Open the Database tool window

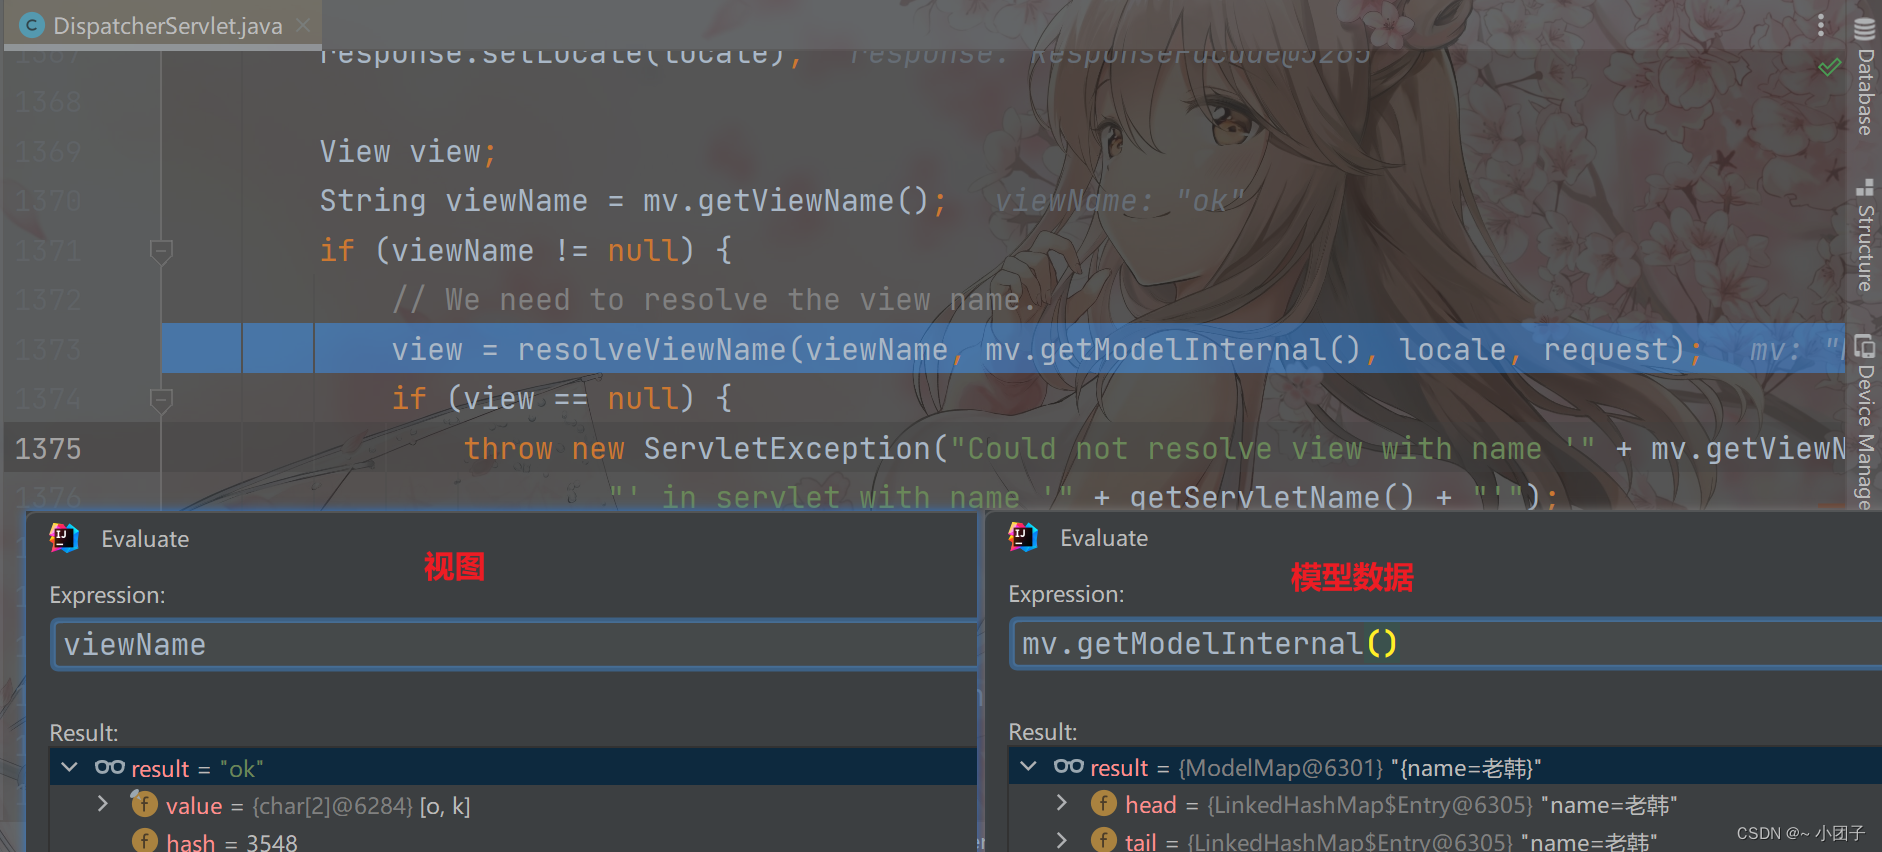pos(1865,76)
